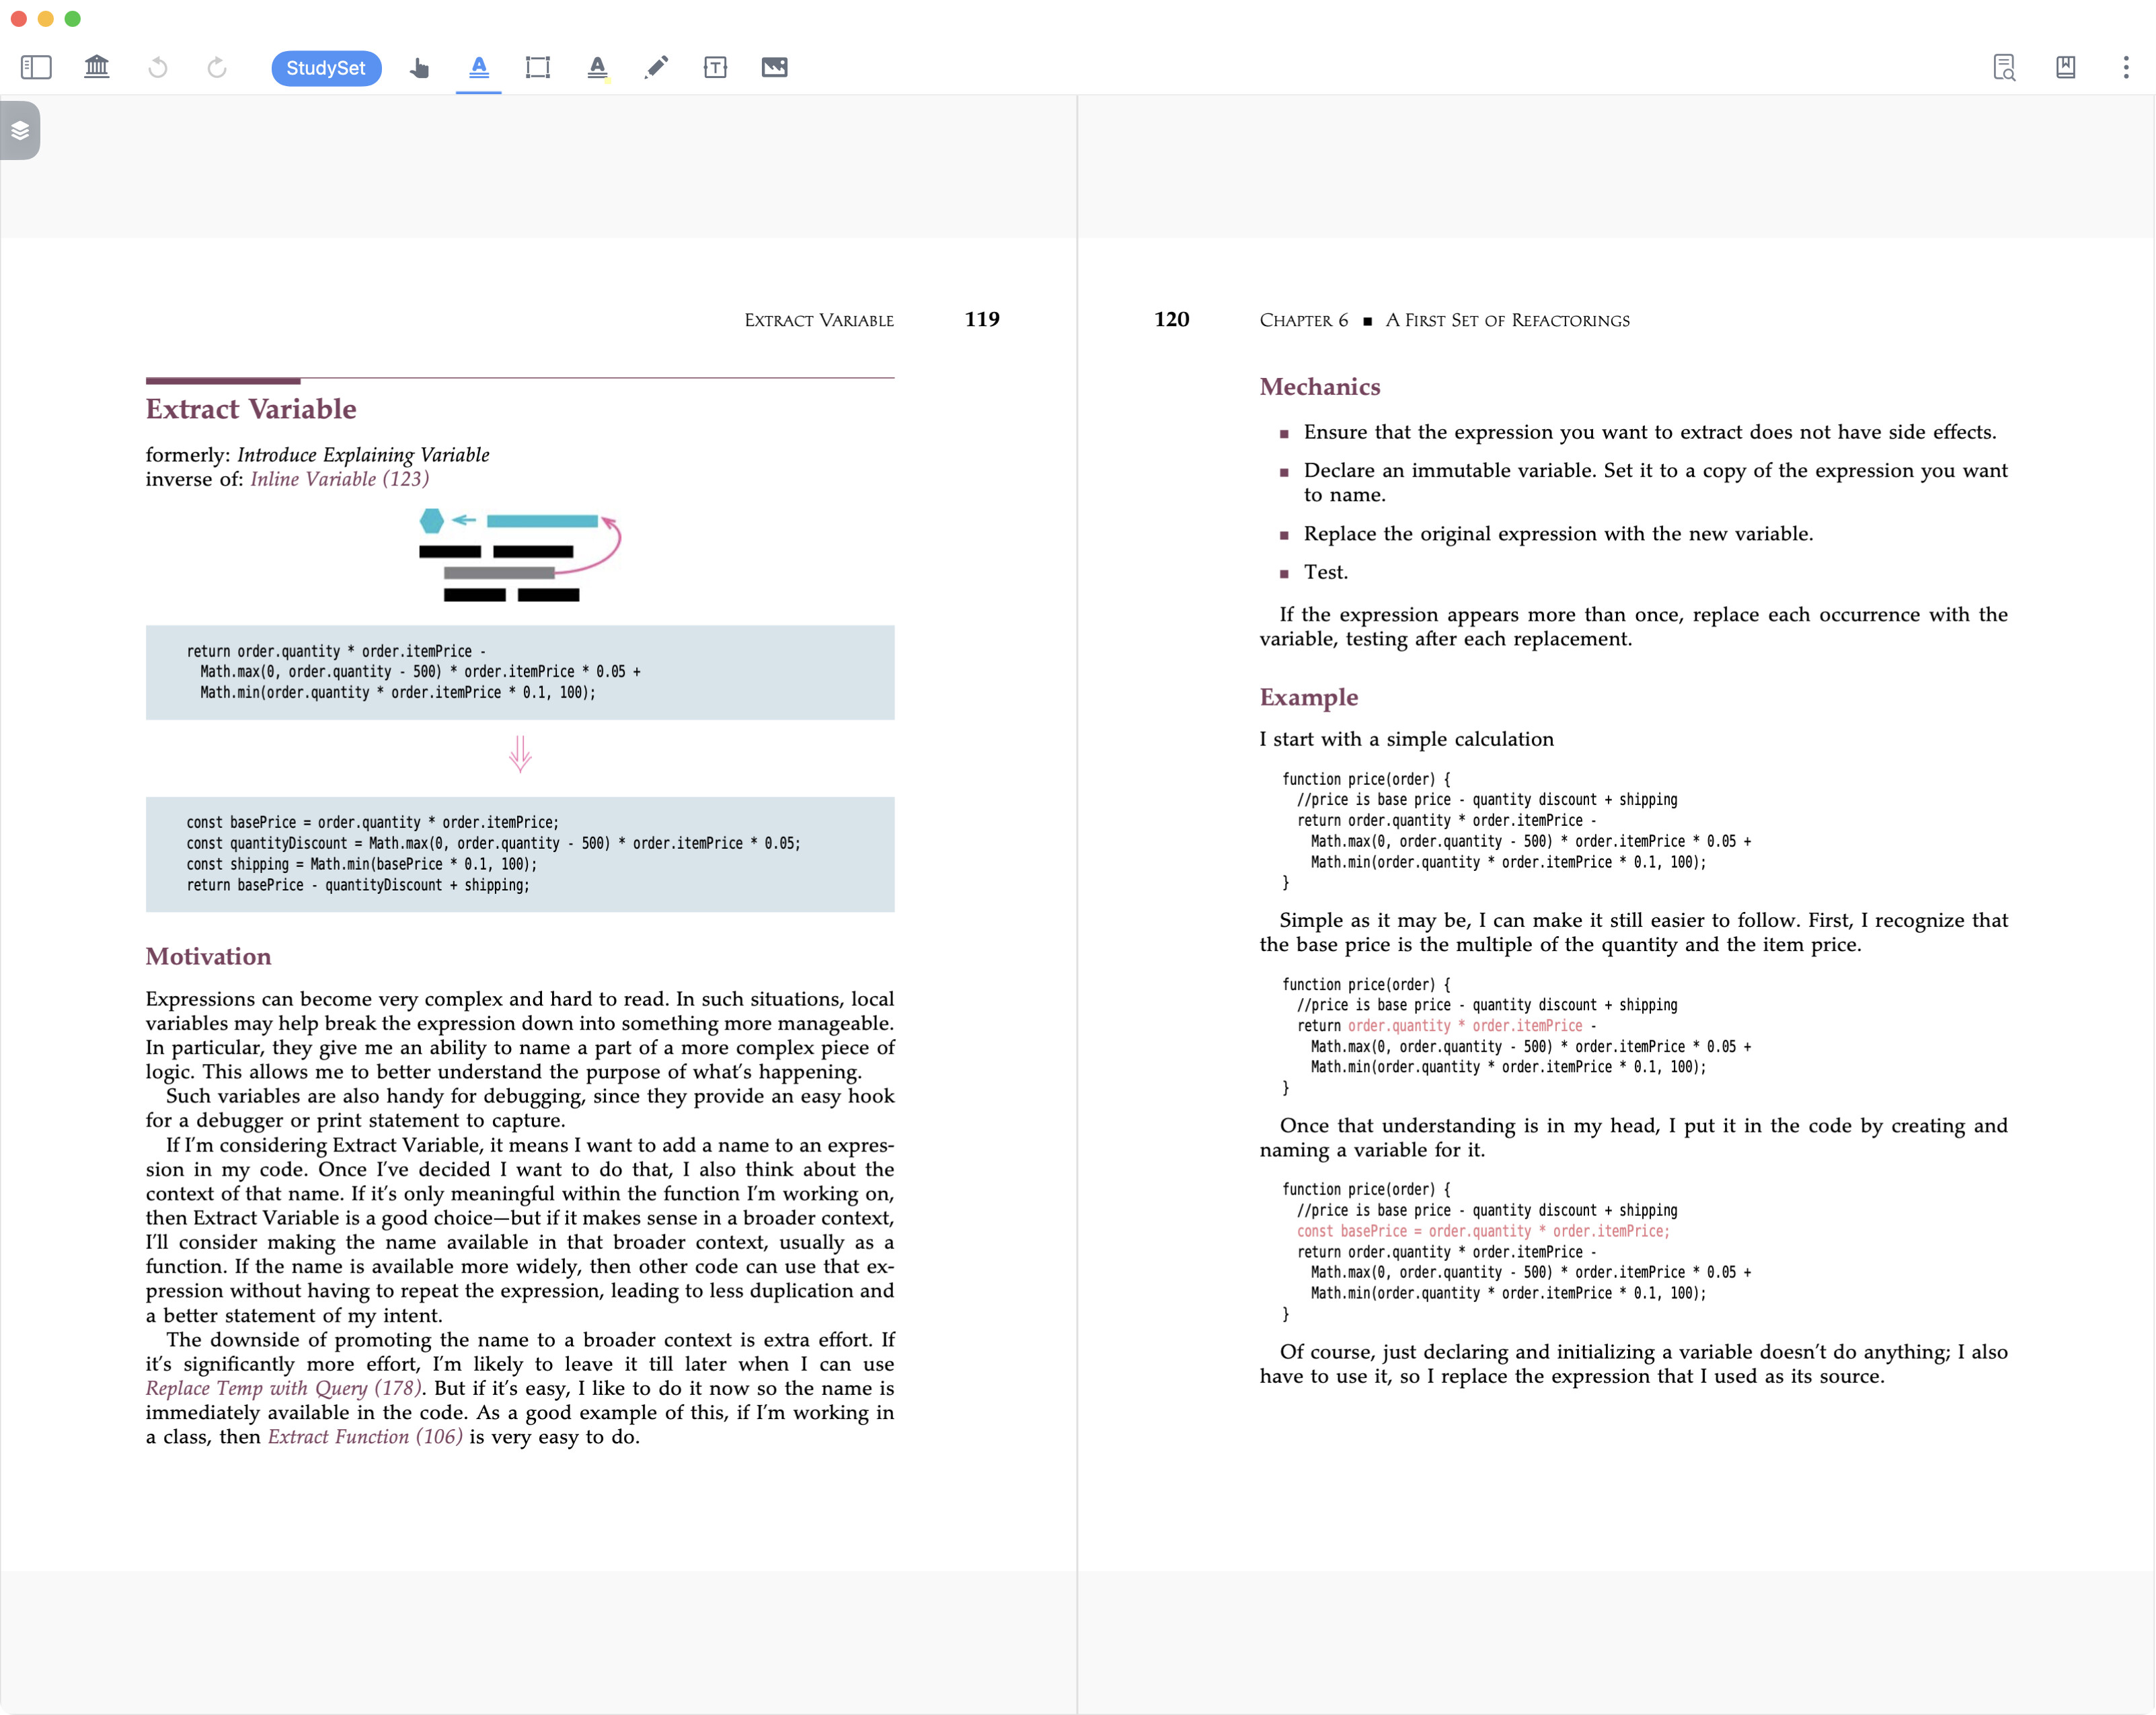Screen dimensions: 2156x1715
Task: Click the macOS yellow minimize button
Action: pos(45,18)
